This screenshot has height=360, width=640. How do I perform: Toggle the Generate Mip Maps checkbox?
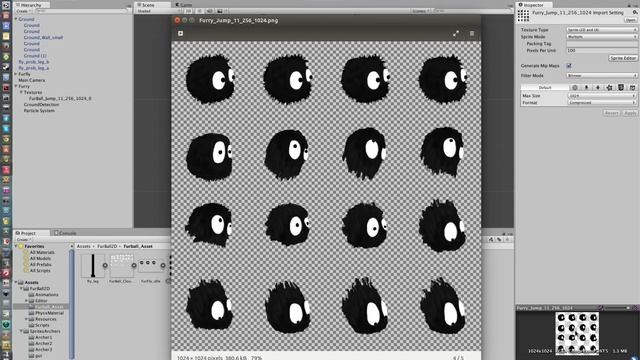(x=569, y=66)
